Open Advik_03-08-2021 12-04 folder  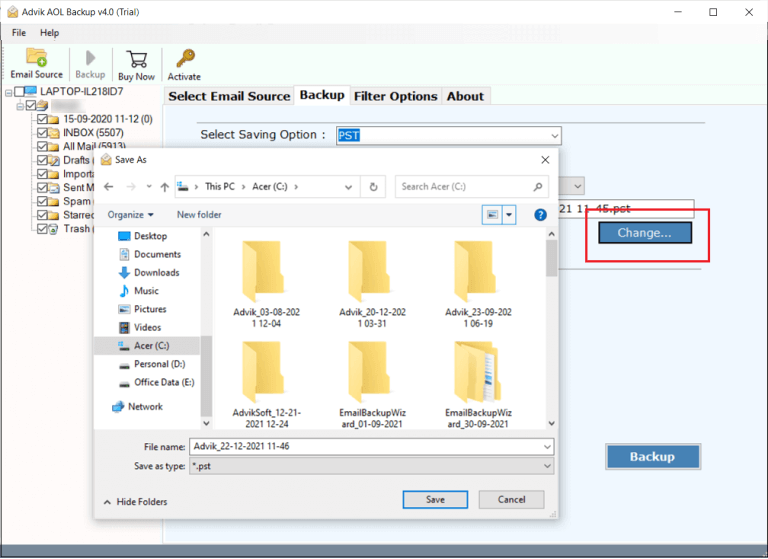tap(266, 285)
